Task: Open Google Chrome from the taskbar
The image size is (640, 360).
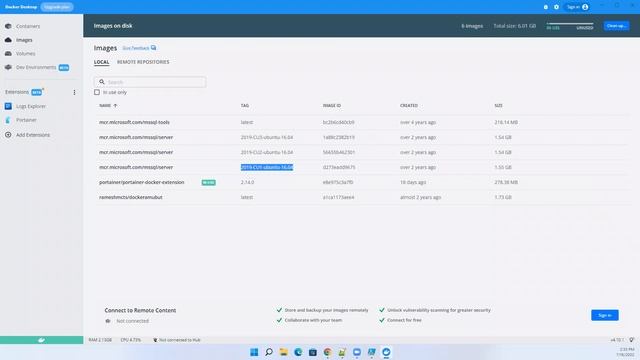Action: tap(327, 352)
